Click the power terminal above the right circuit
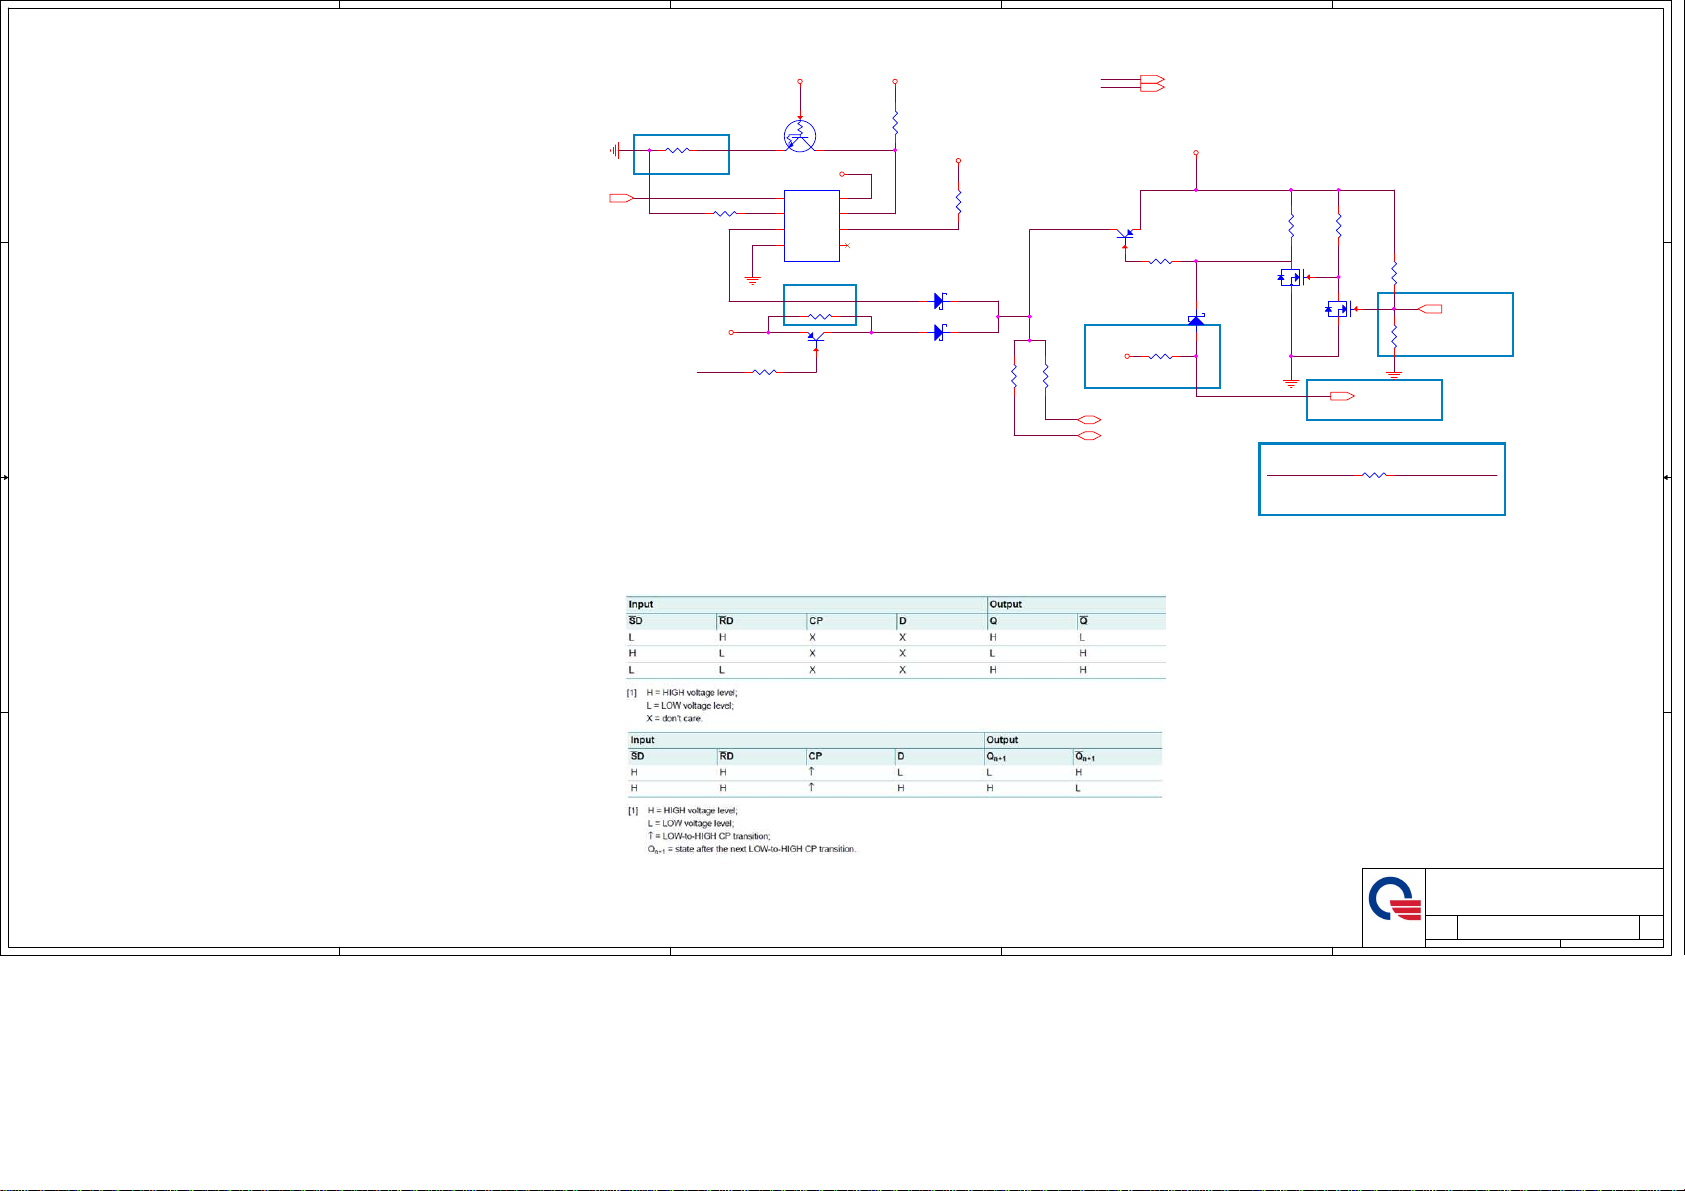The height and width of the screenshot is (1191, 1685). [1196, 154]
